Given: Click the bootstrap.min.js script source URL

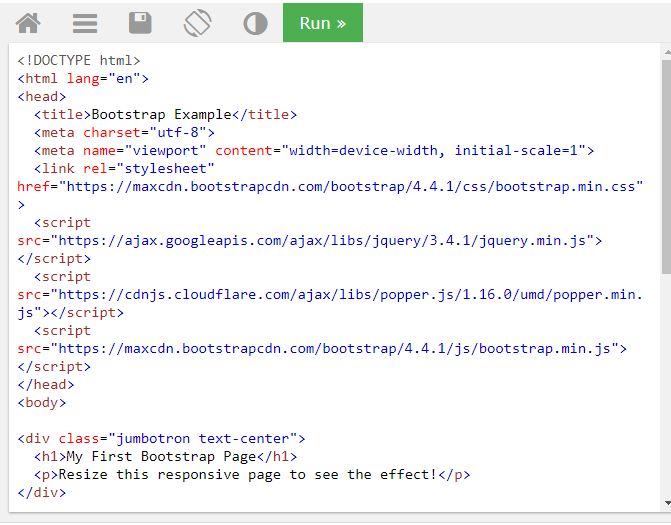Looking at the screenshot, I should pyautogui.click(x=338, y=348).
